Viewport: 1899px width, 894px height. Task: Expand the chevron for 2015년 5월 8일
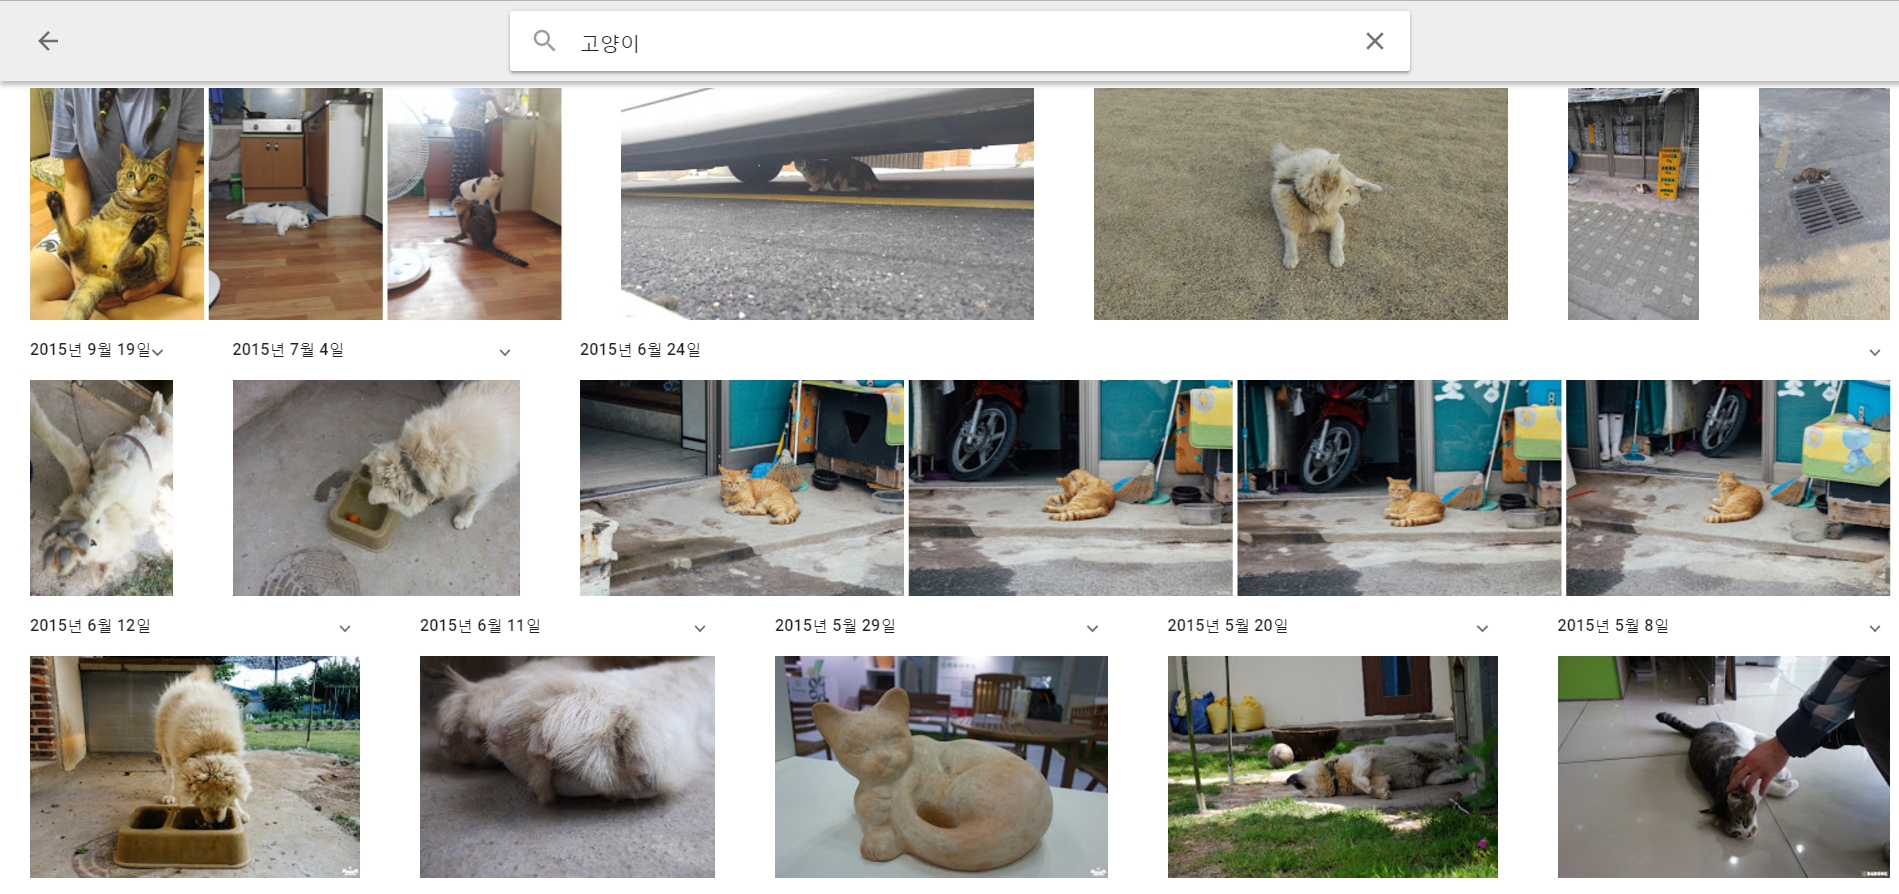[1875, 628]
